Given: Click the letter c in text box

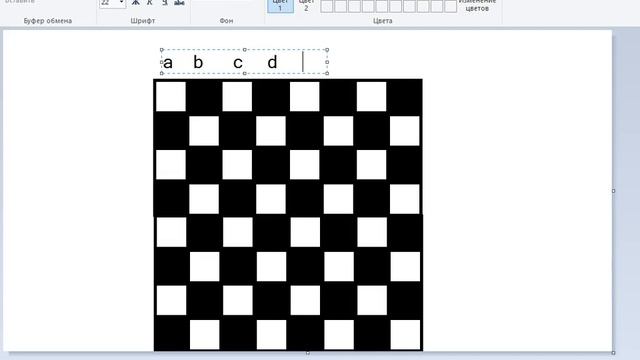Looking at the screenshot, I should 238,63.
